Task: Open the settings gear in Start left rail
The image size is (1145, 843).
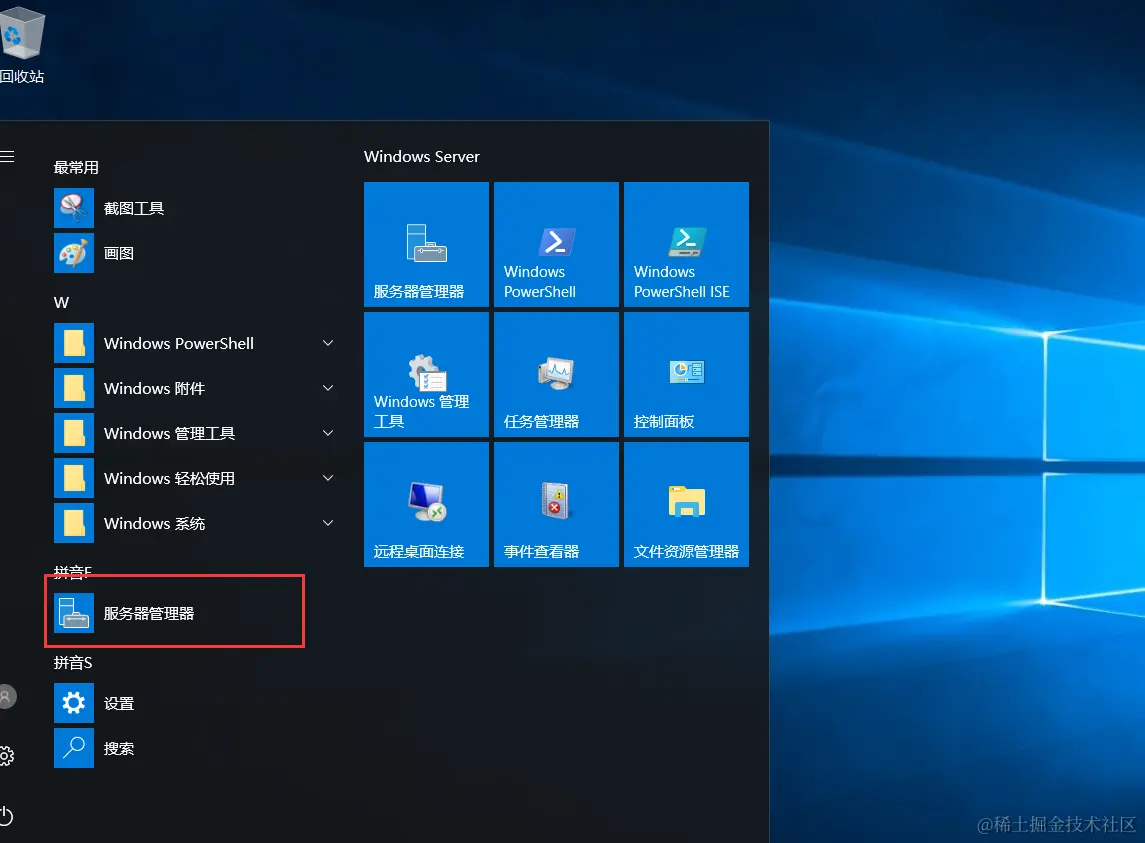Action: (x=7, y=756)
